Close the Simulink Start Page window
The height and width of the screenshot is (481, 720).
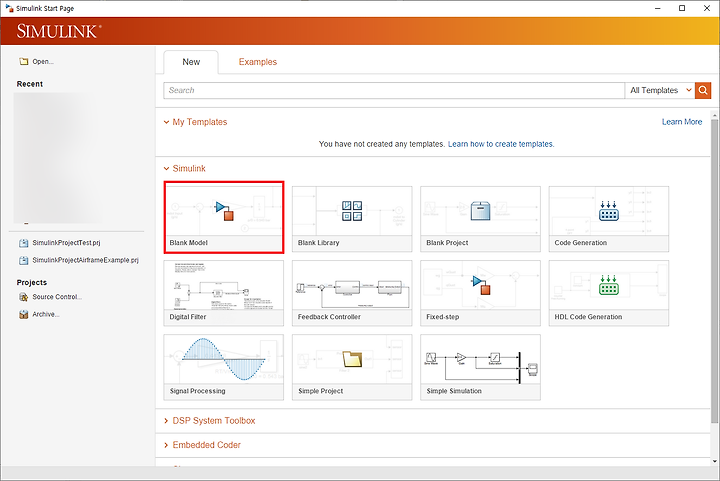click(707, 8)
